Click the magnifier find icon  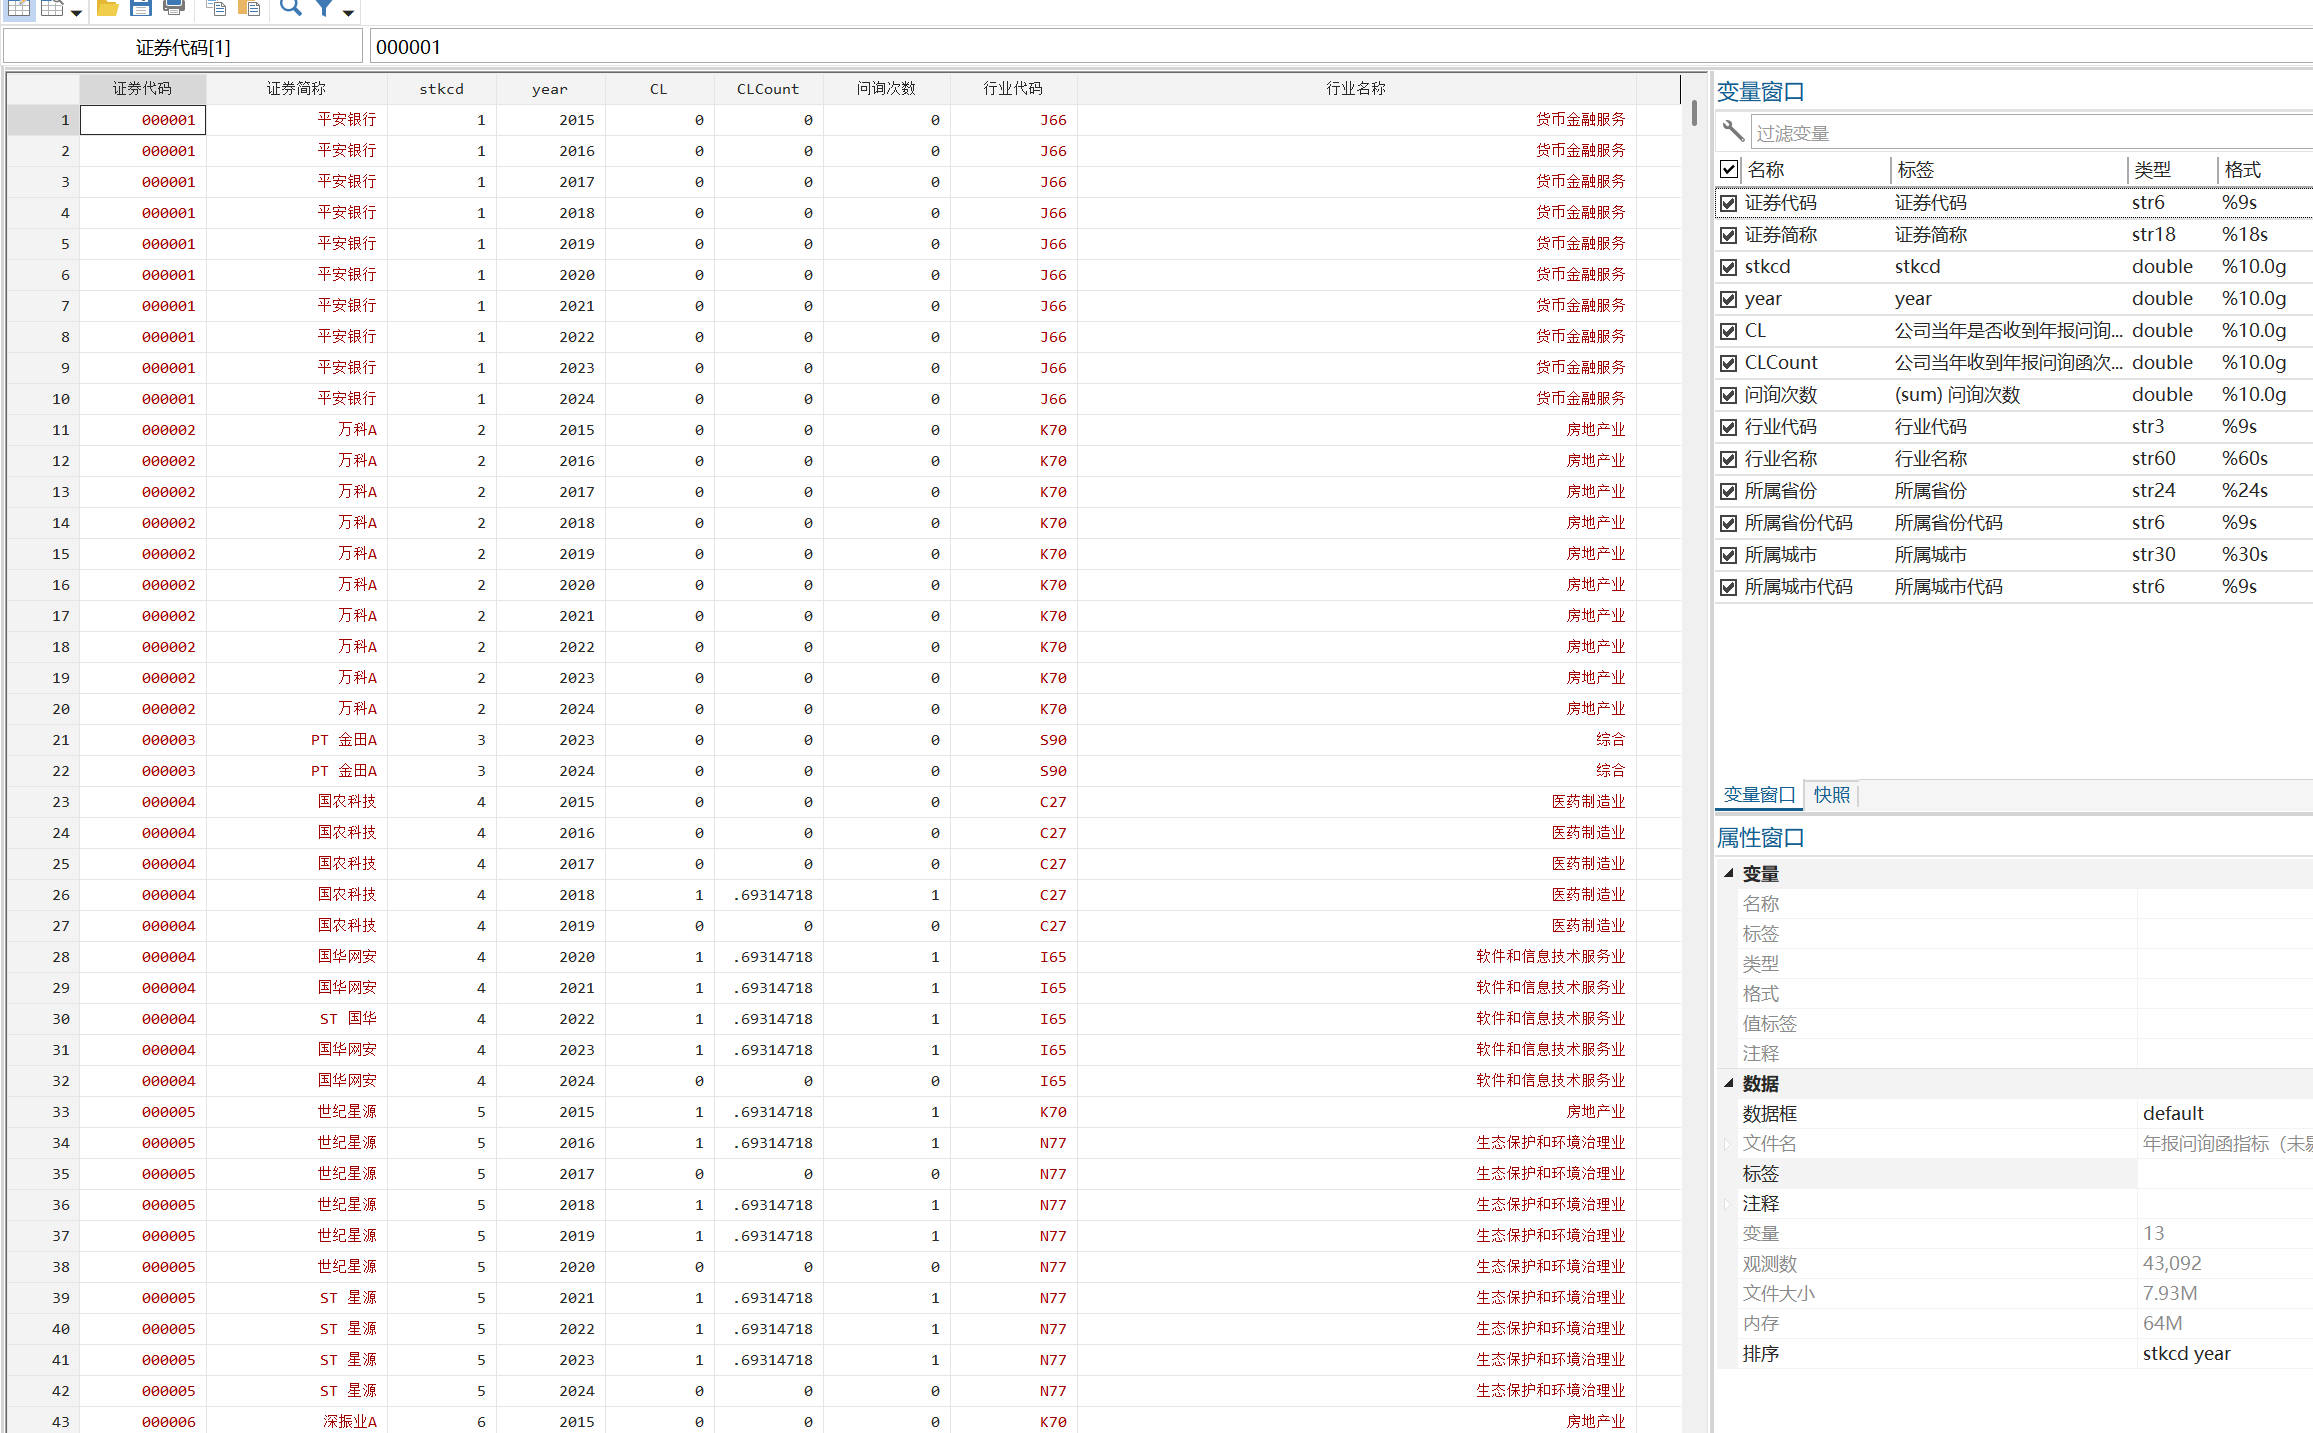tap(290, 8)
